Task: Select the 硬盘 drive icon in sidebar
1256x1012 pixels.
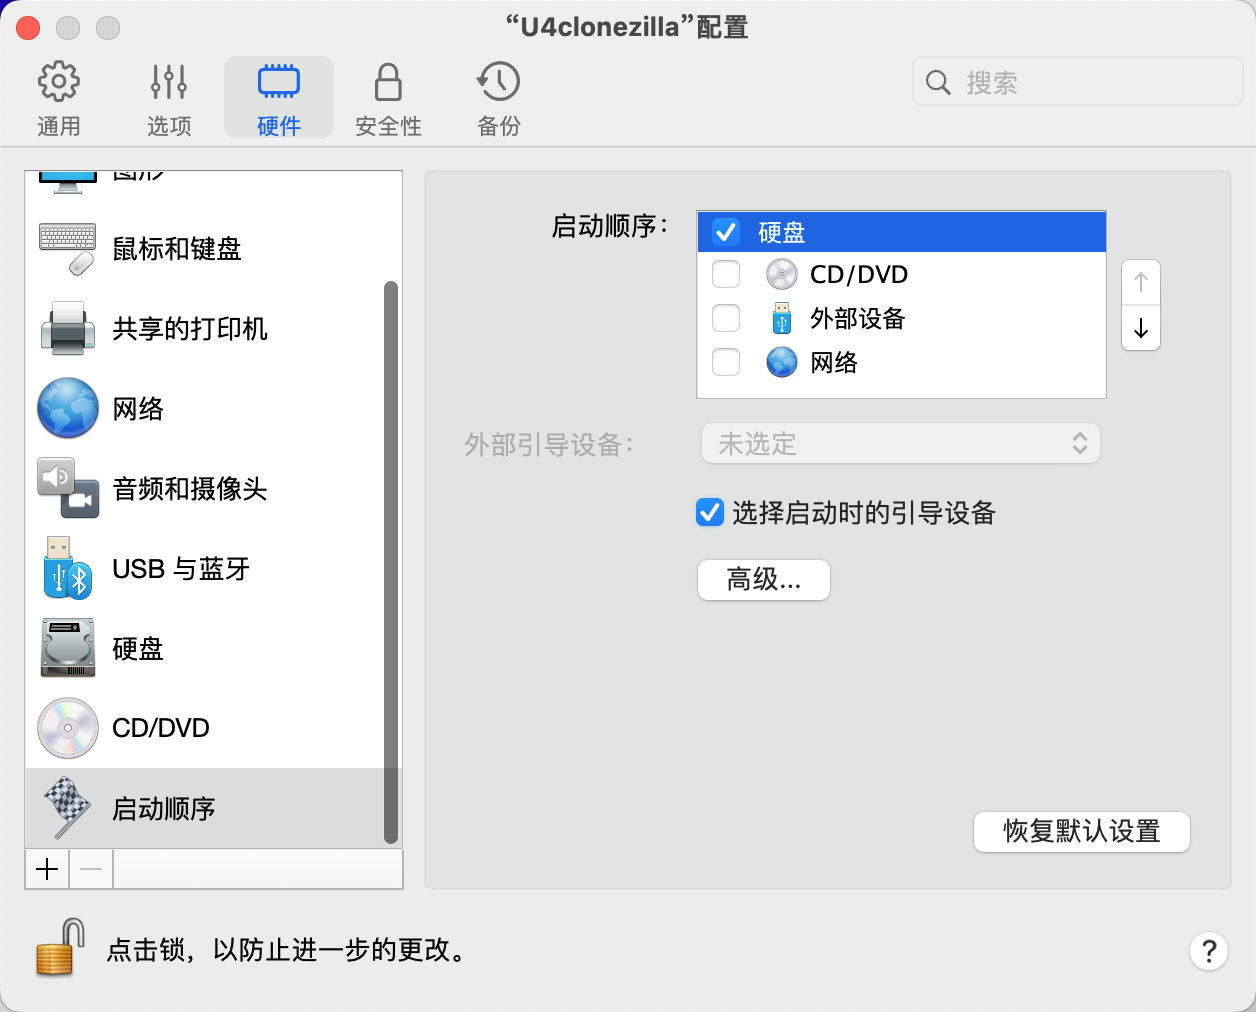Action: click(67, 648)
